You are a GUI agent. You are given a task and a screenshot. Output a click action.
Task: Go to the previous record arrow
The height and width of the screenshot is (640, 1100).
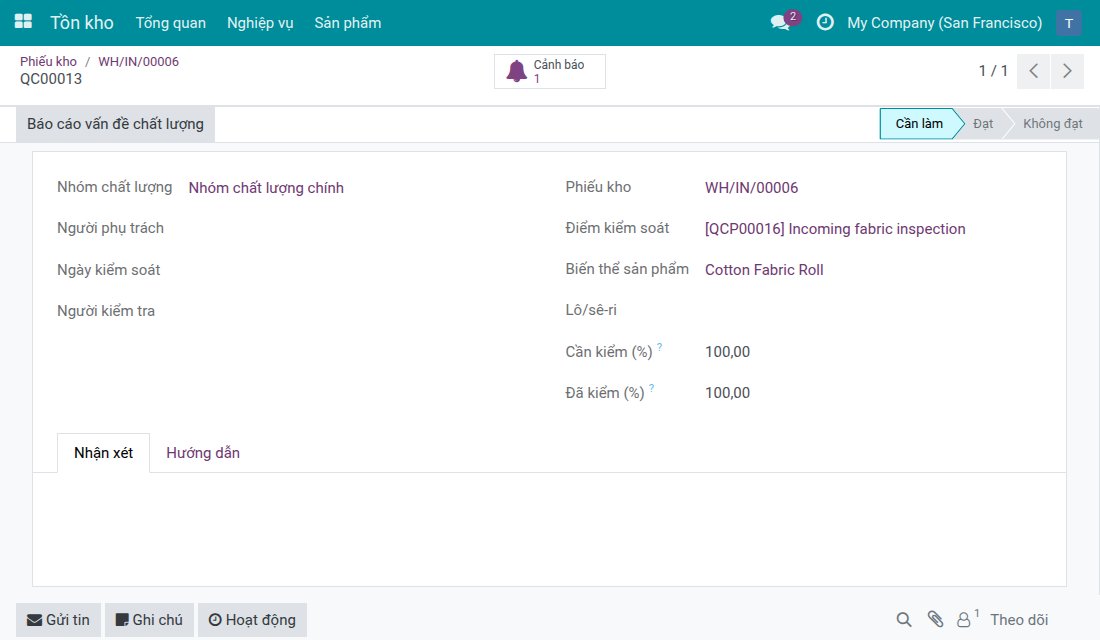(x=1033, y=71)
